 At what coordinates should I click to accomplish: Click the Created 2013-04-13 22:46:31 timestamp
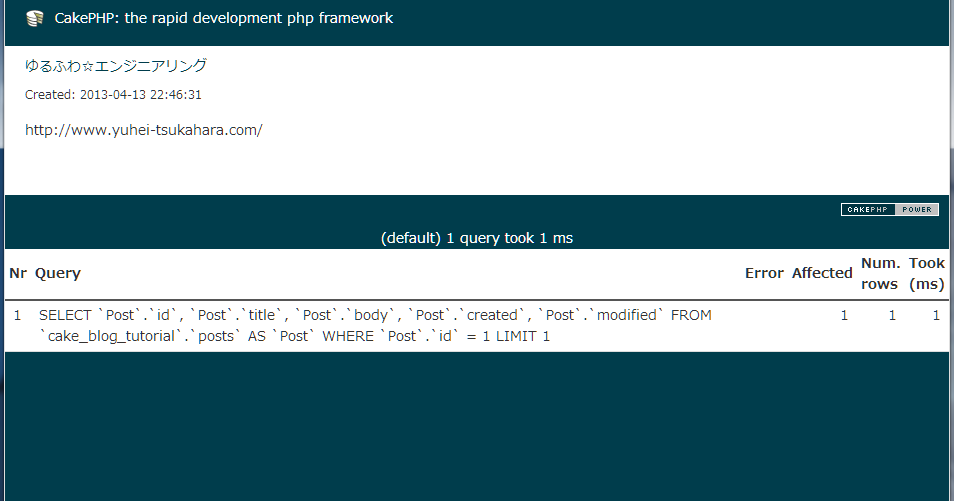(x=113, y=94)
